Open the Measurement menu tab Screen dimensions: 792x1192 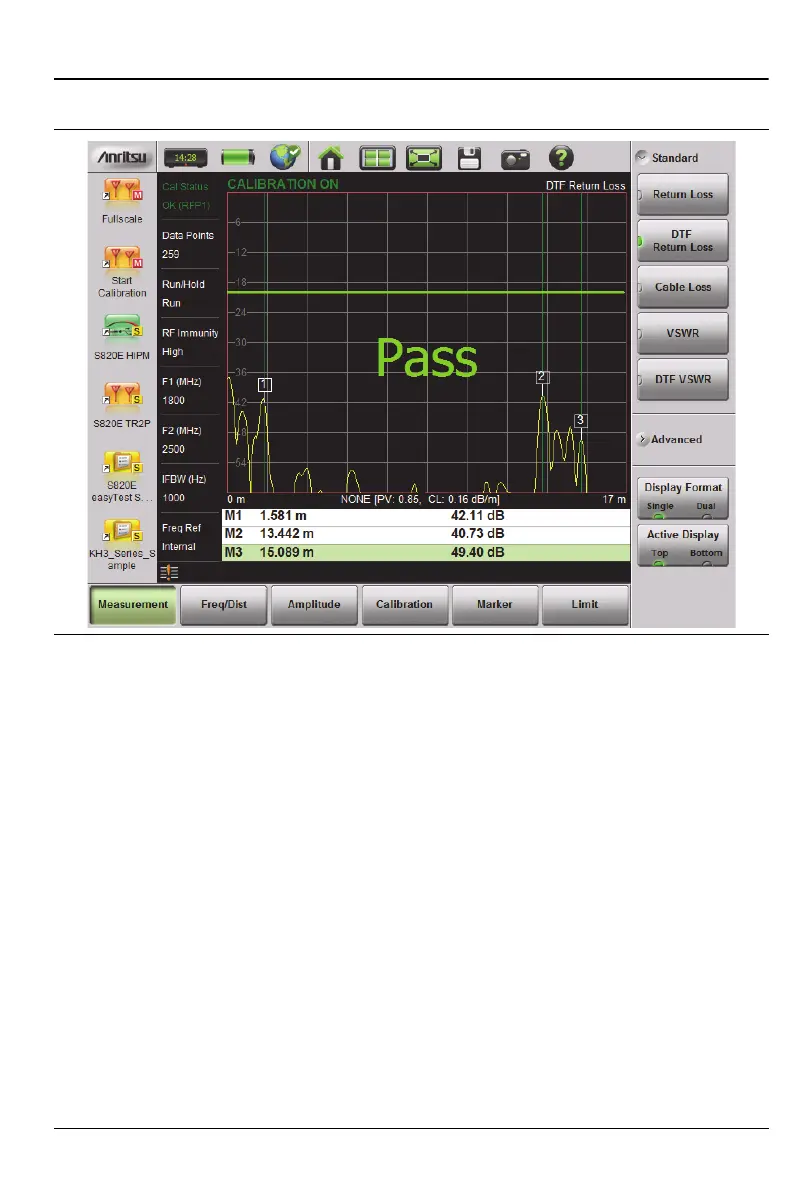133,605
